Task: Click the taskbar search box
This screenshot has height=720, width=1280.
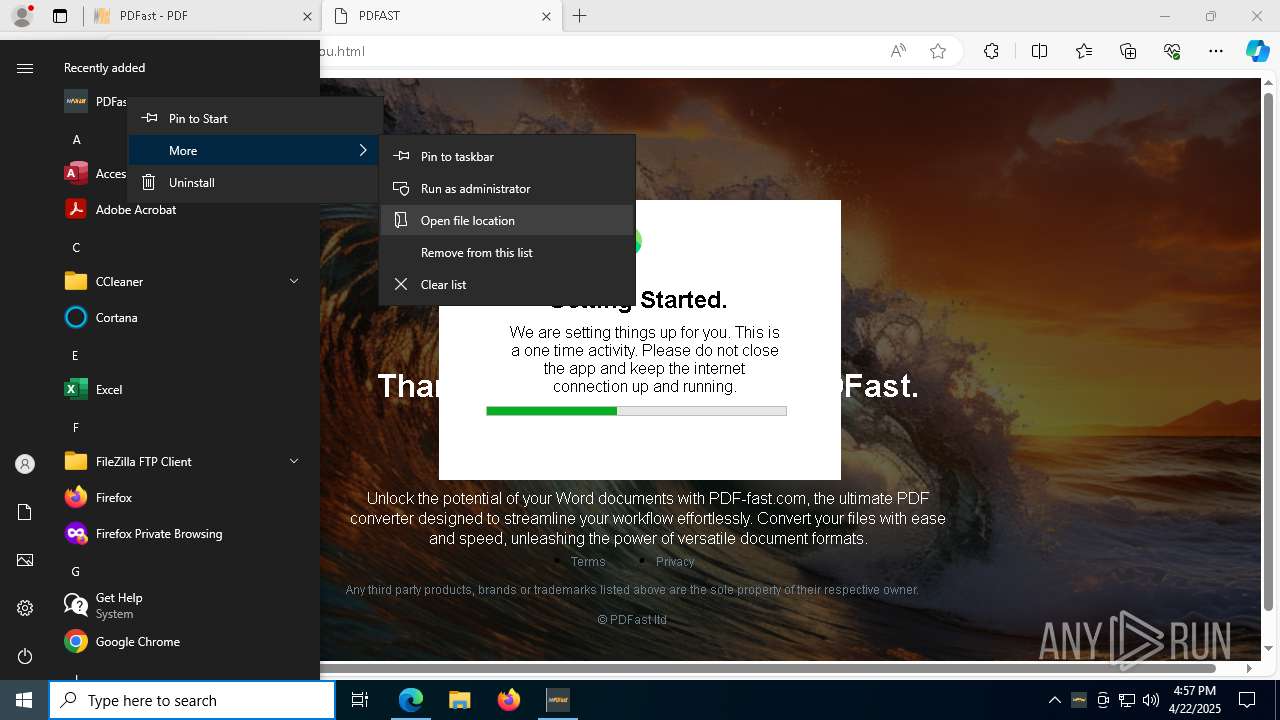Action: 192,700
